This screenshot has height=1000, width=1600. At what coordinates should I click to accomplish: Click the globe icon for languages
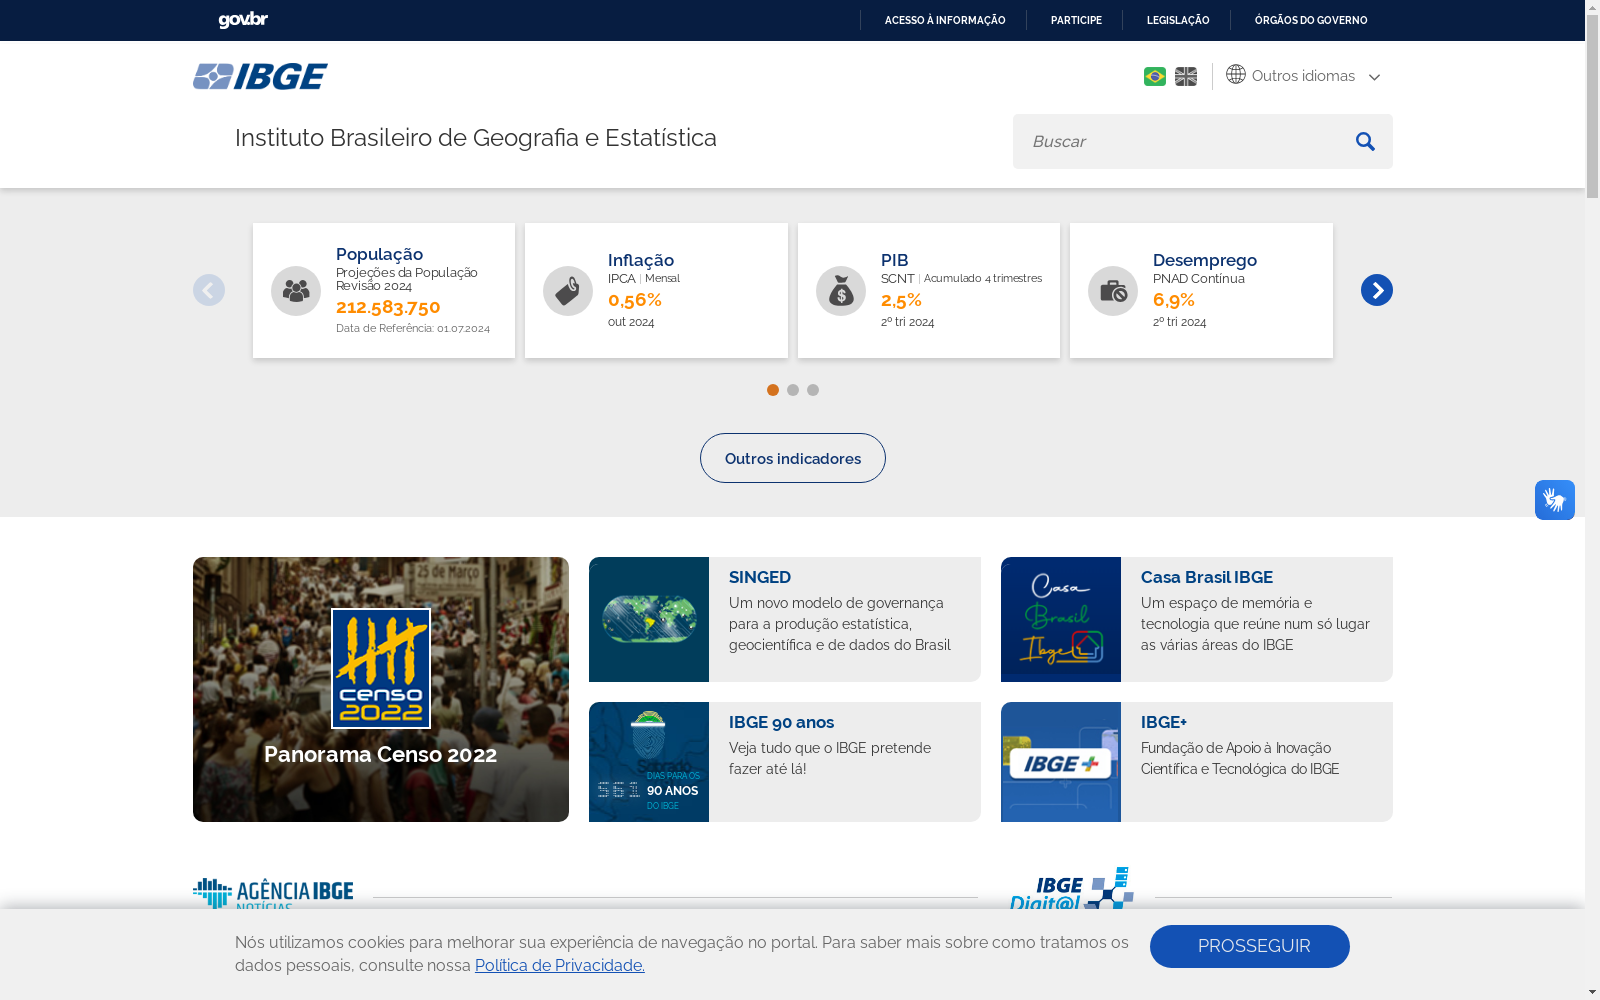pos(1236,75)
